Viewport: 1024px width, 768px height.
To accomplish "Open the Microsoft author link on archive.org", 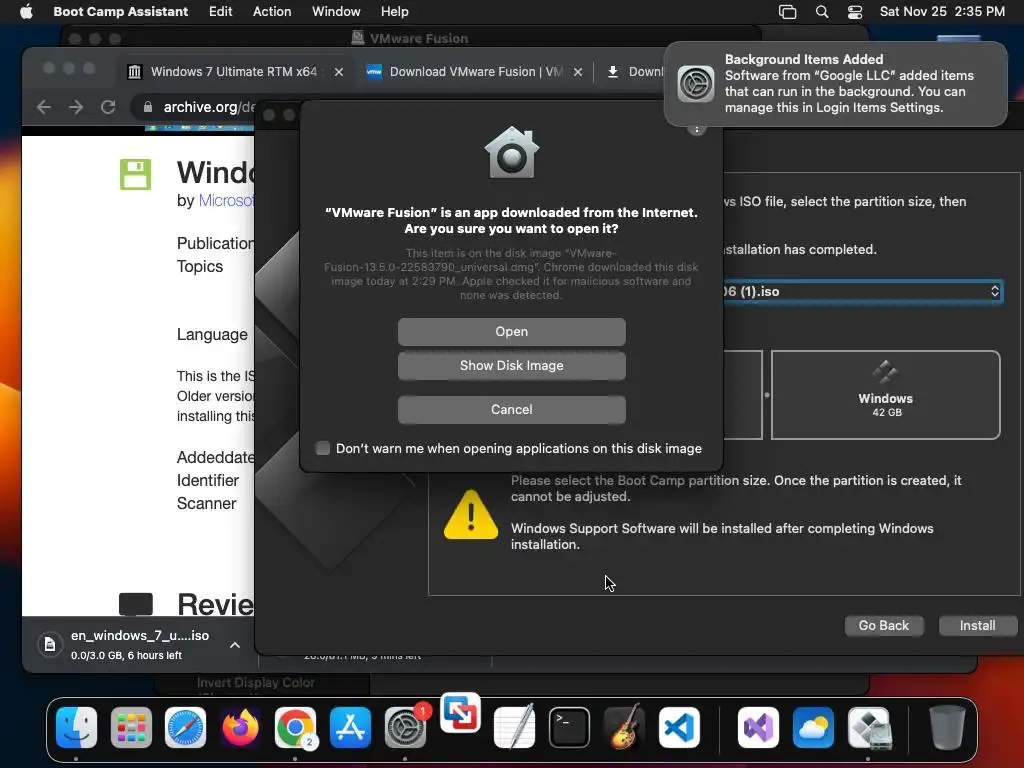I will tap(226, 200).
